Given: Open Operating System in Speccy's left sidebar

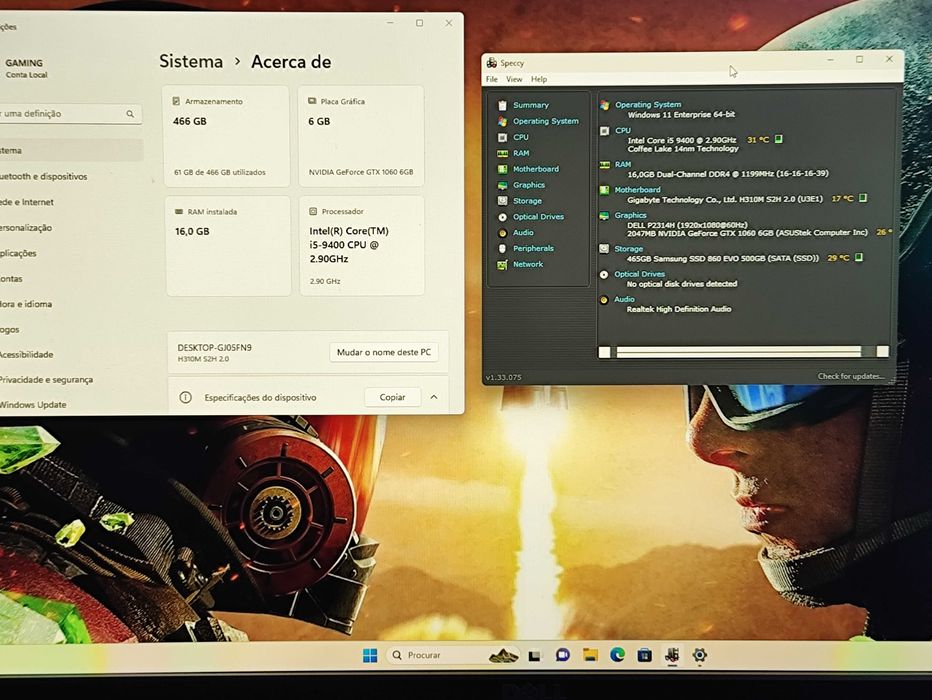Looking at the screenshot, I should click(546, 121).
